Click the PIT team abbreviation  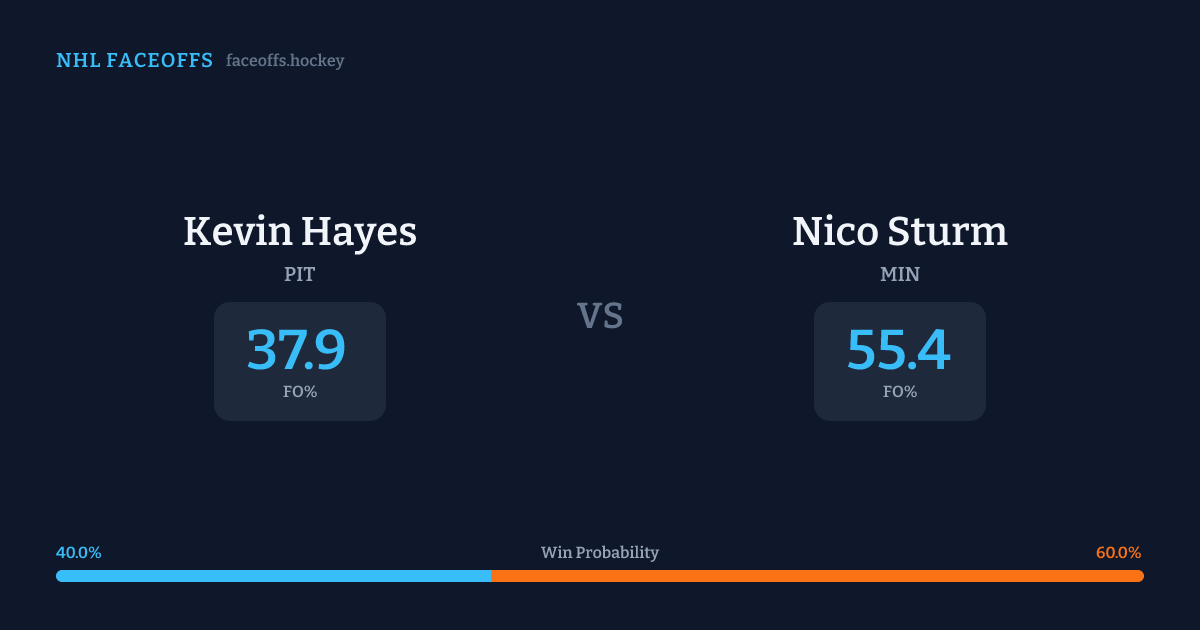click(300, 274)
